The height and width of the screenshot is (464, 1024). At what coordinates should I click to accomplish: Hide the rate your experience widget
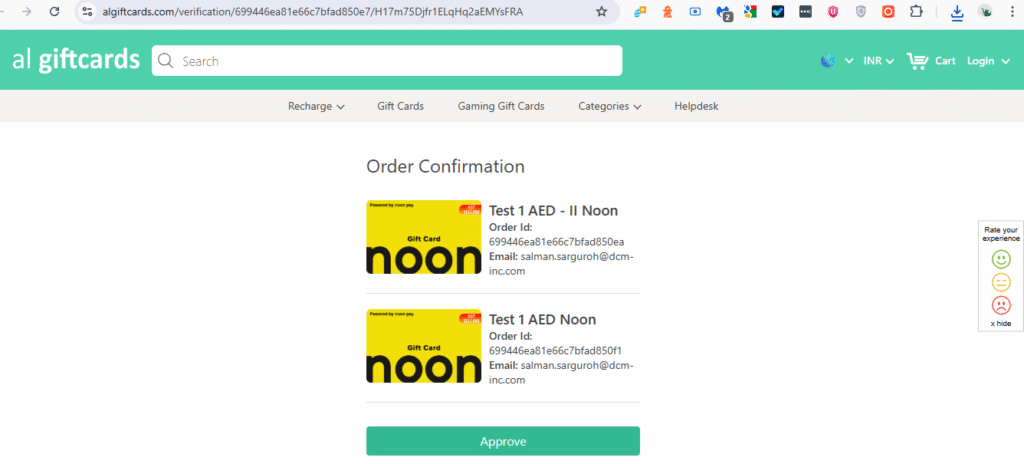pos(1000,324)
